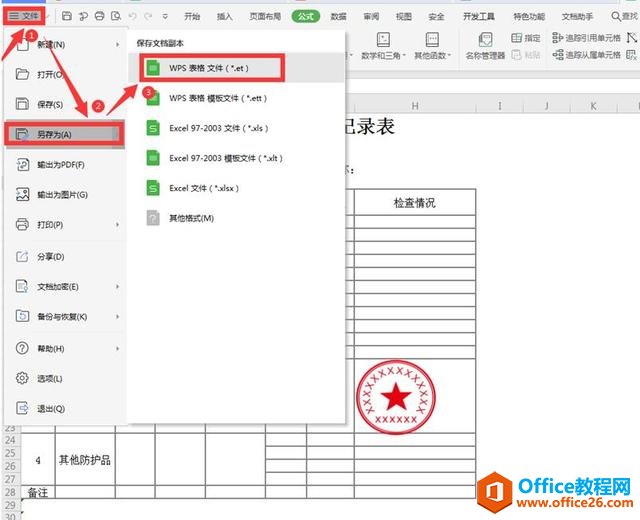Choose 打印(P) in the file menu
The height and width of the screenshot is (520, 640).
click(64, 224)
